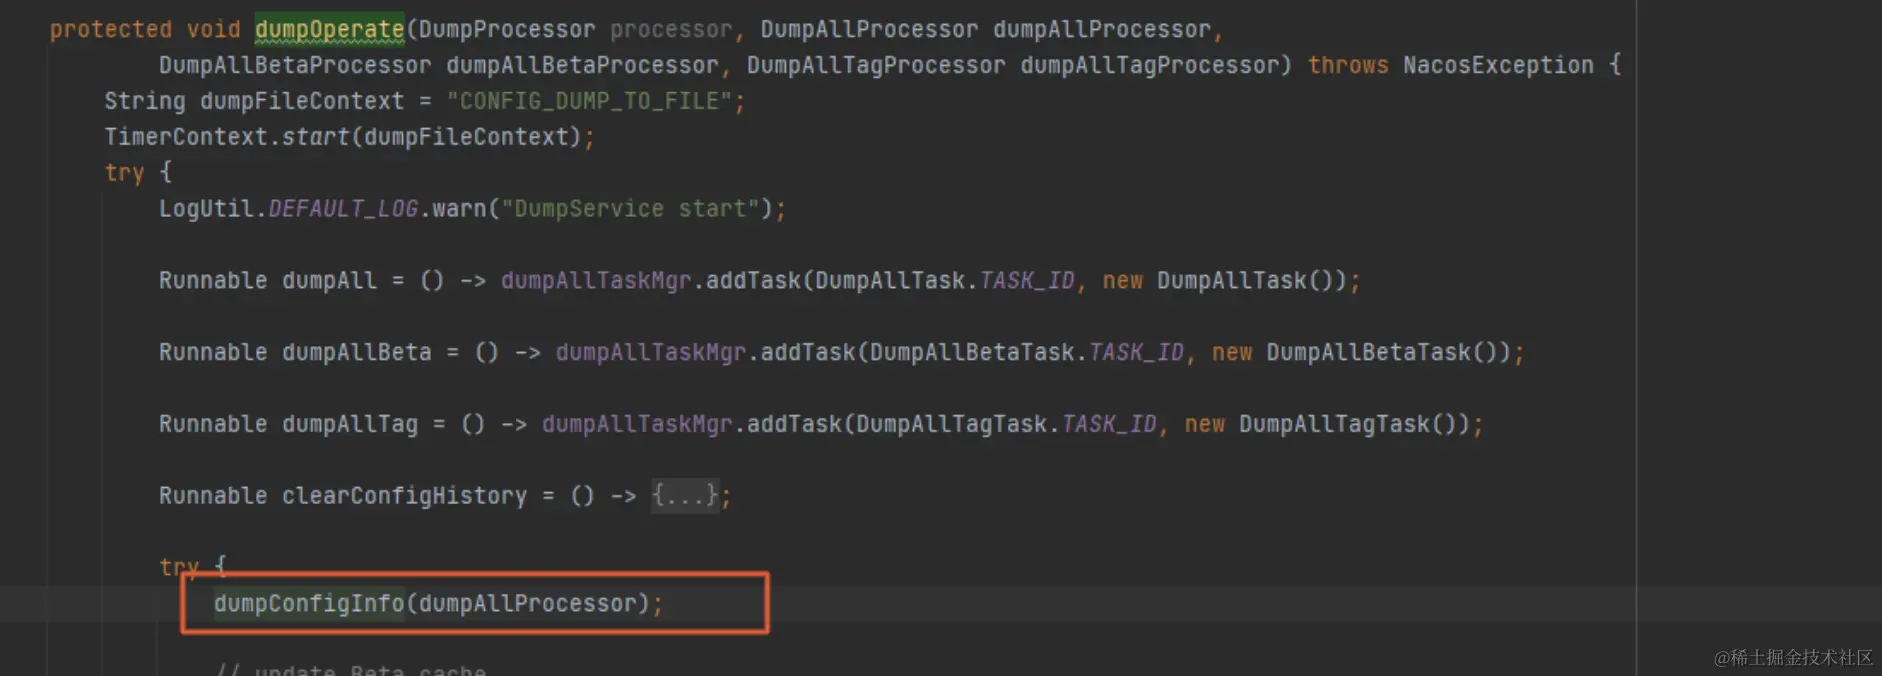Click addTask on the dumpAllTag line
The height and width of the screenshot is (676, 1882).
794,425
